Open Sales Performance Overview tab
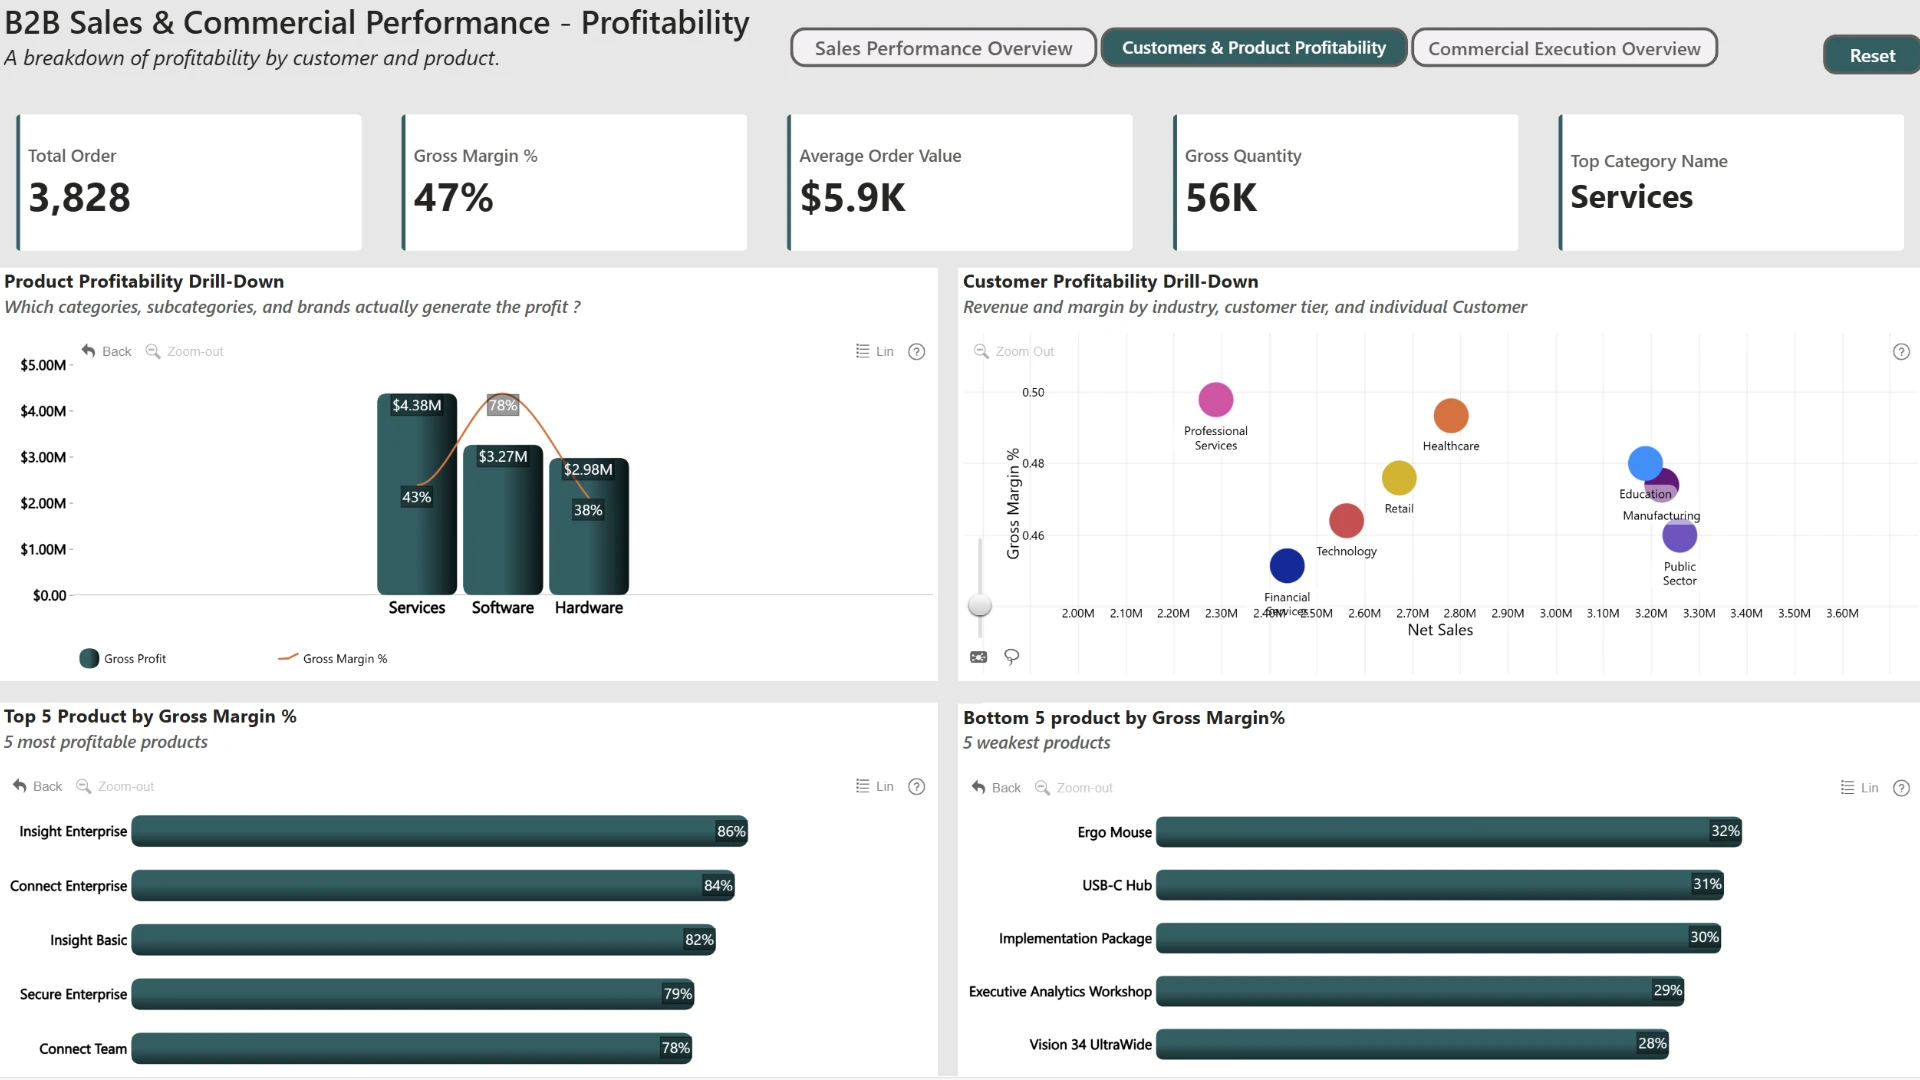The image size is (1920, 1080). tap(943, 48)
